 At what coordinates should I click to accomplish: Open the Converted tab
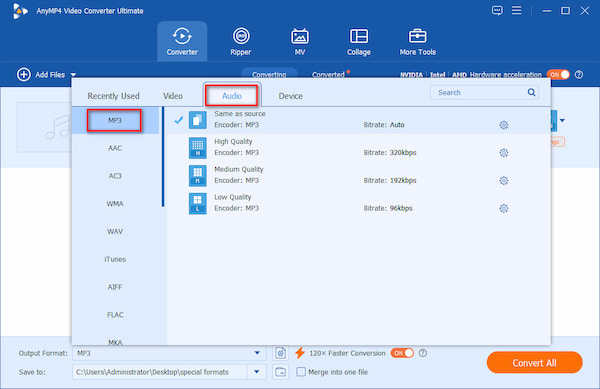point(328,75)
